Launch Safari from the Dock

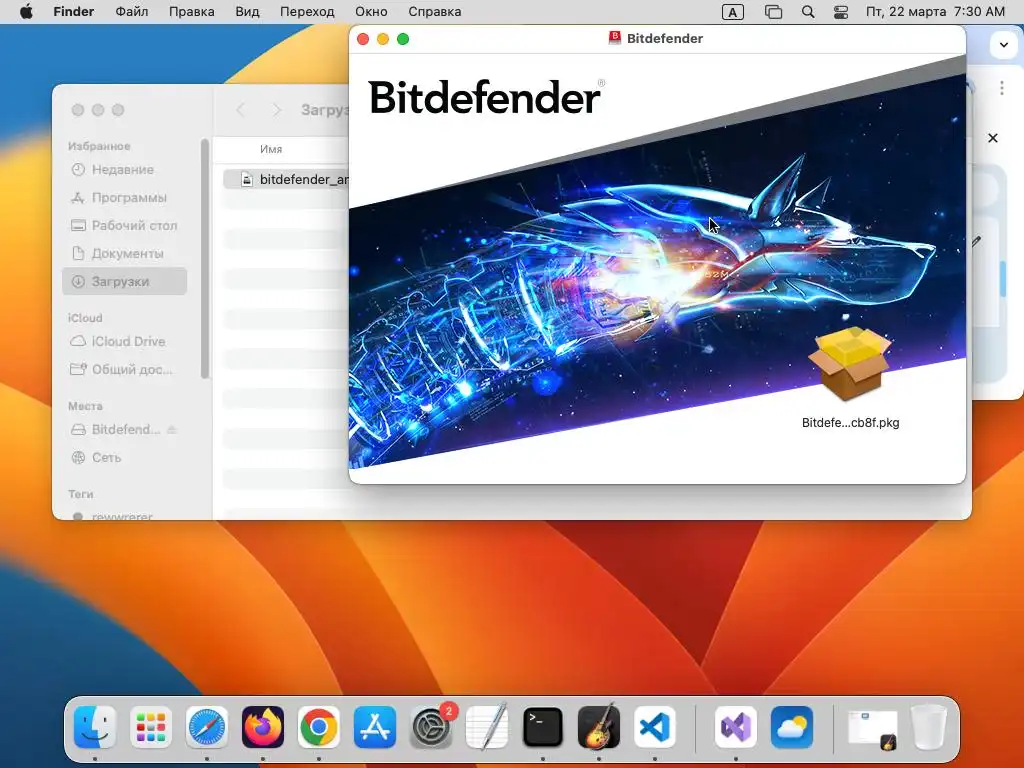click(x=207, y=727)
